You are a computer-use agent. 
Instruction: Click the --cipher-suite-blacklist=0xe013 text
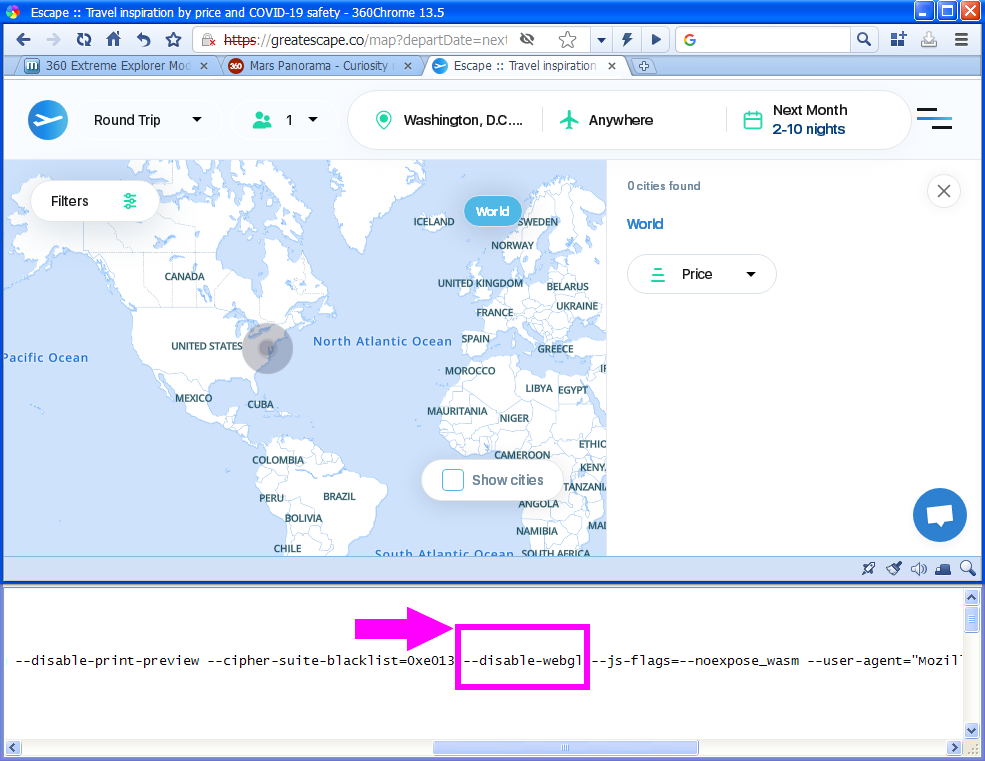(330, 660)
